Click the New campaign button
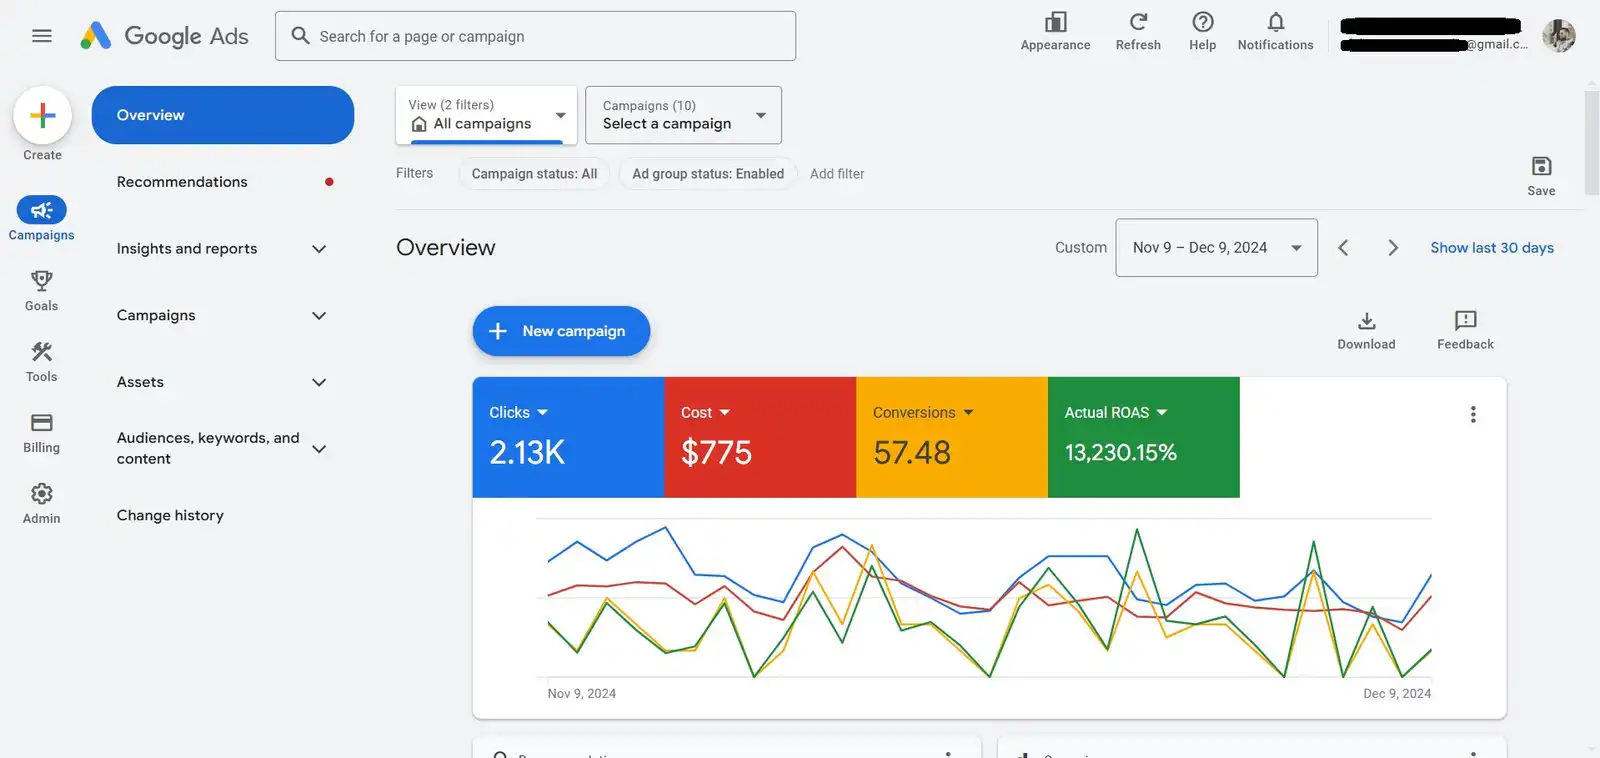 click(x=561, y=331)
